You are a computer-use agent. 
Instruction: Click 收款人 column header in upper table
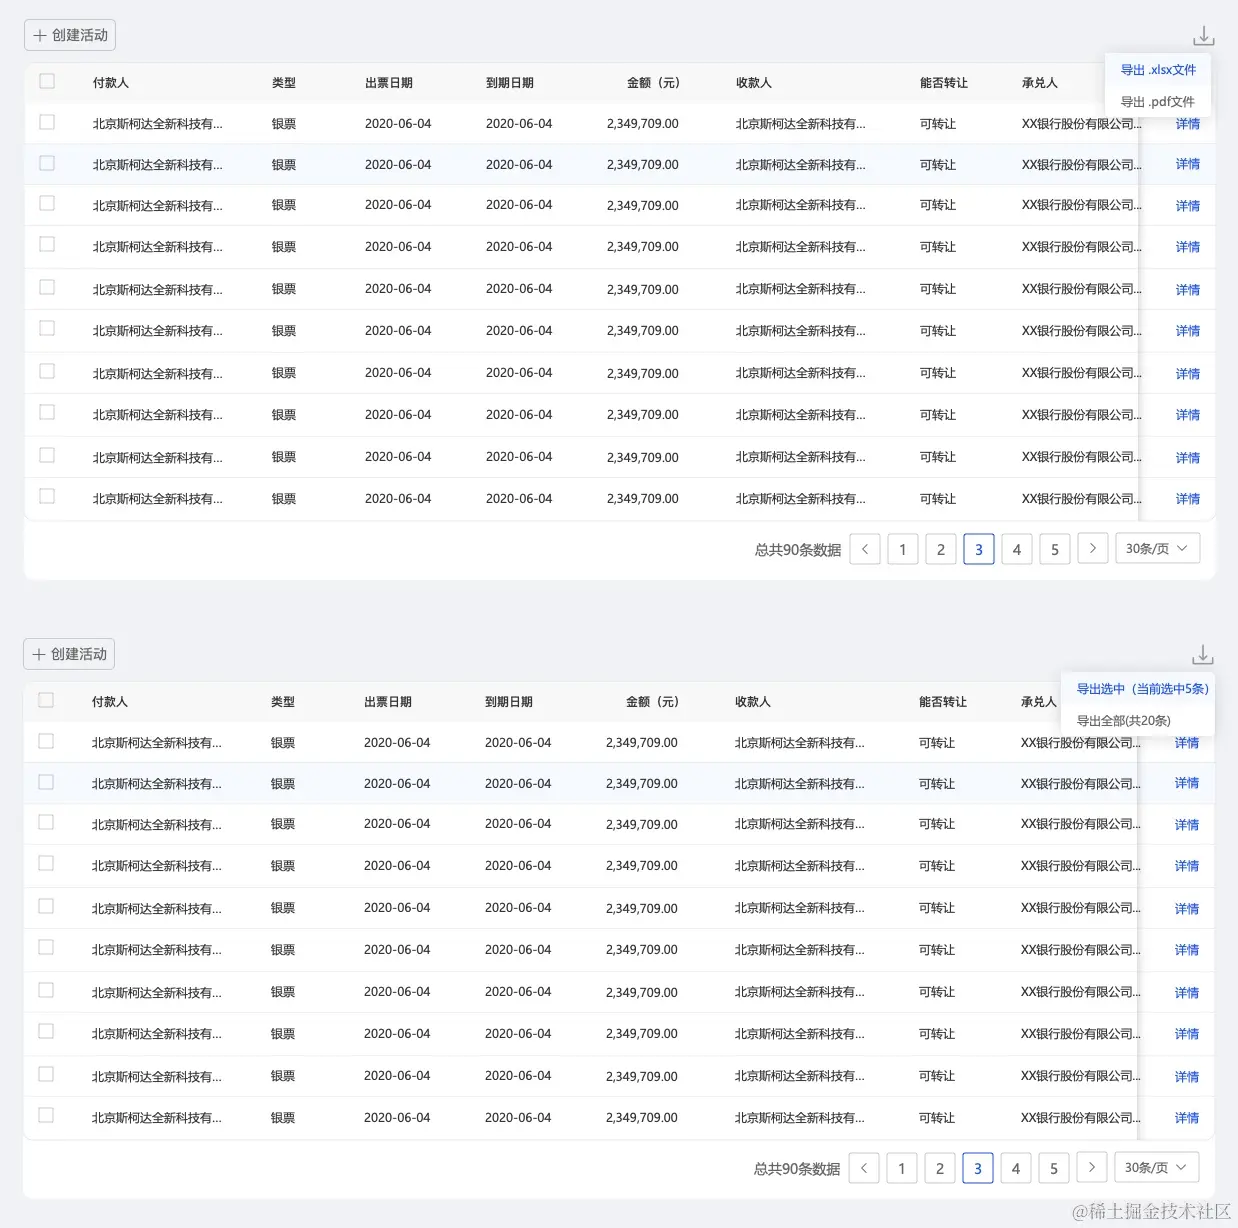[x=754, y=83]
